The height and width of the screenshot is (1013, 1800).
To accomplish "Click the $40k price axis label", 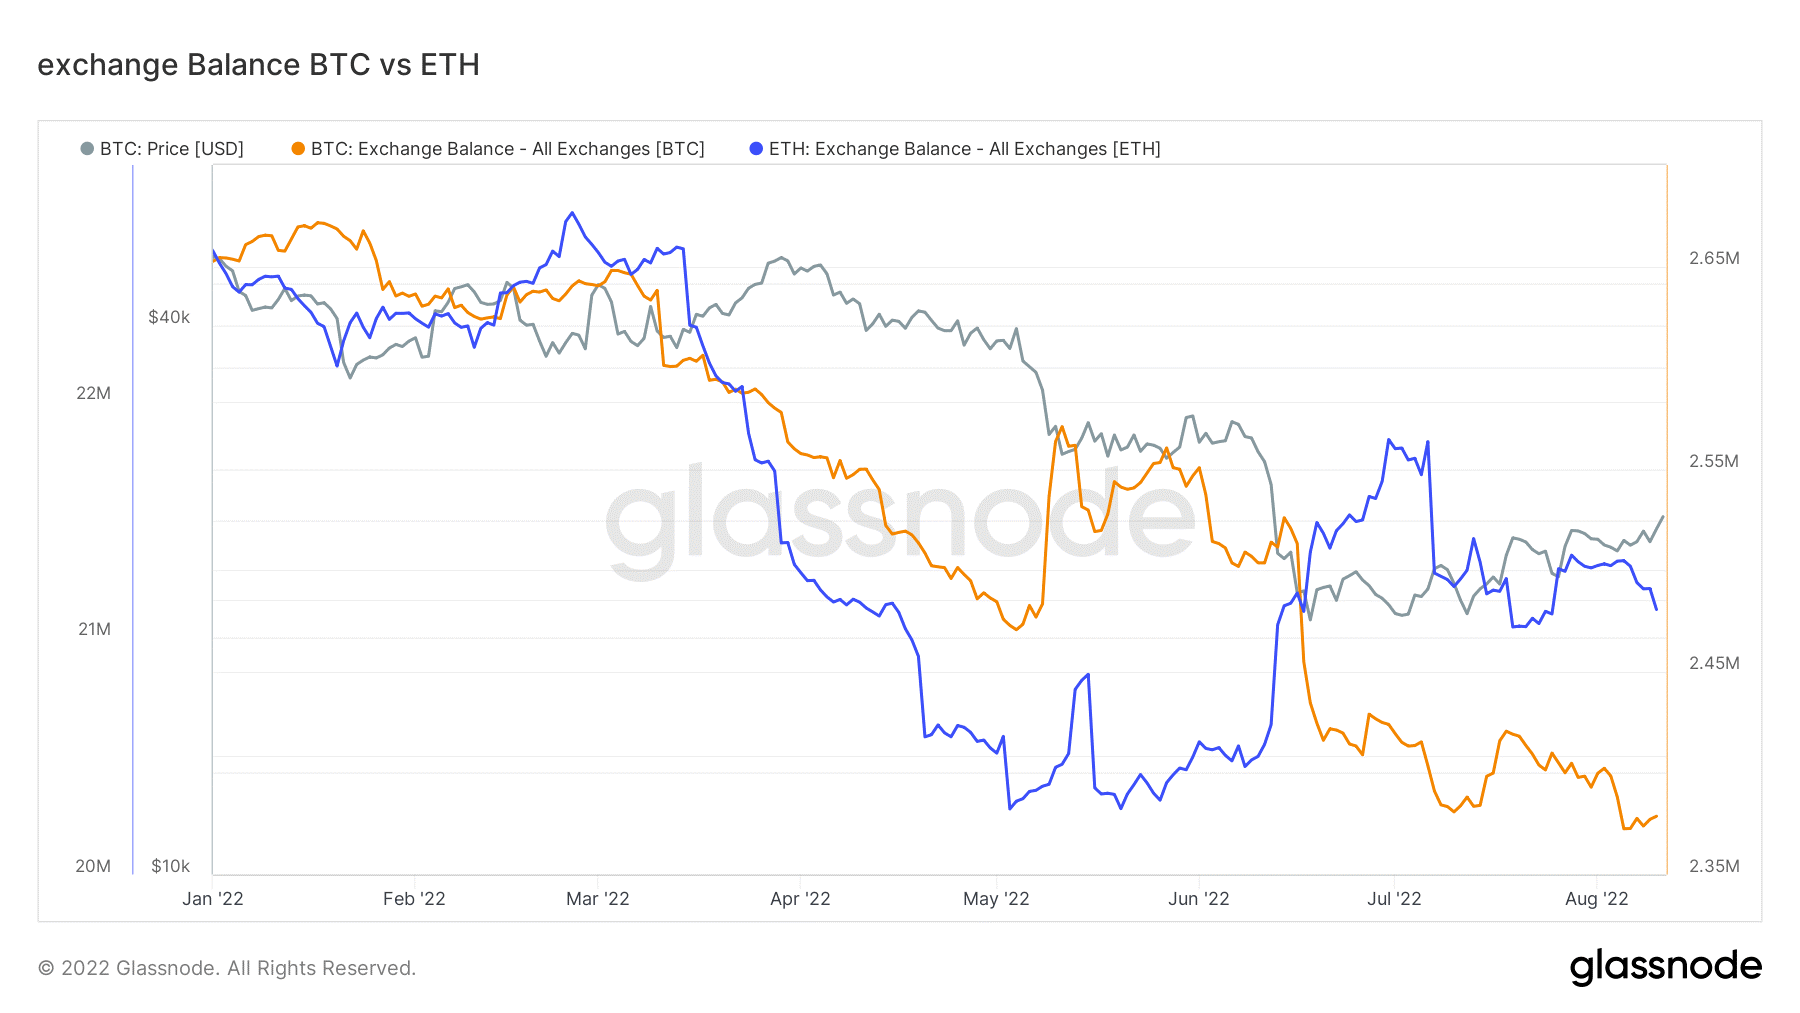I will click(169, 317).
